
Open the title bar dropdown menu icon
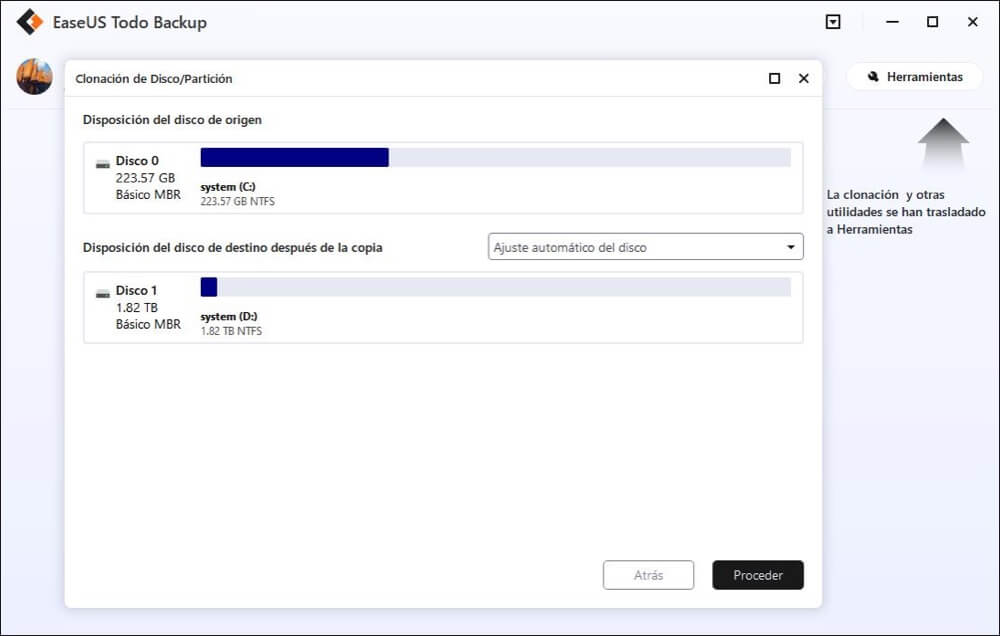pyautogui.click(x=833, y=22)
